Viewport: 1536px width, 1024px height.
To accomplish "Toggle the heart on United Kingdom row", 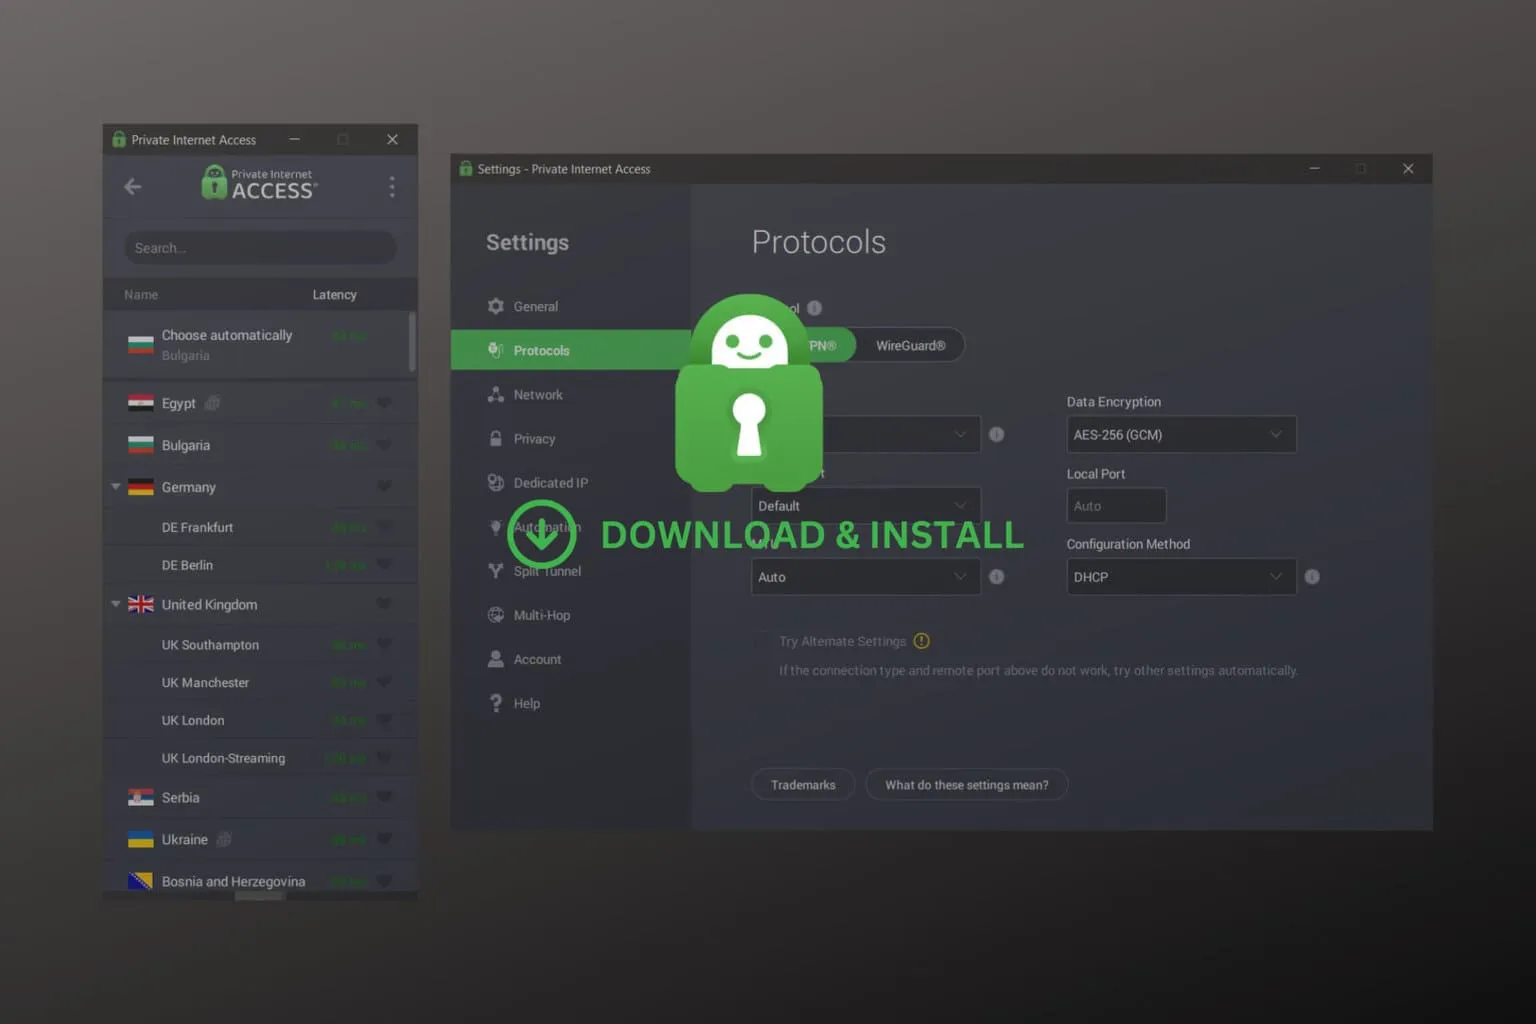I will pos(384,604).
